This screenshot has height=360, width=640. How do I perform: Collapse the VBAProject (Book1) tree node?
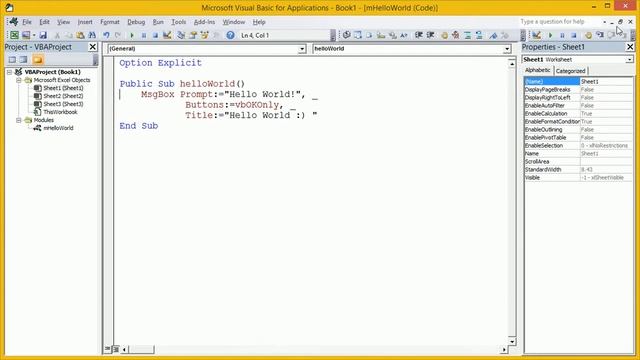(9, 72)
